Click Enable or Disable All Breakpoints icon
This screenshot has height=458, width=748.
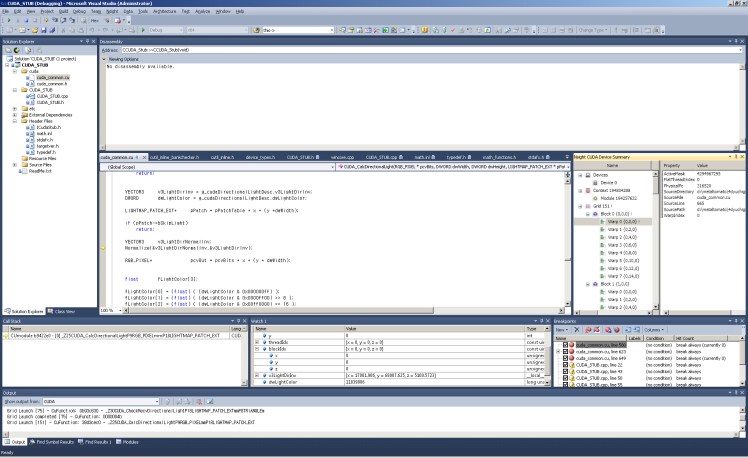tap(596, 330)
